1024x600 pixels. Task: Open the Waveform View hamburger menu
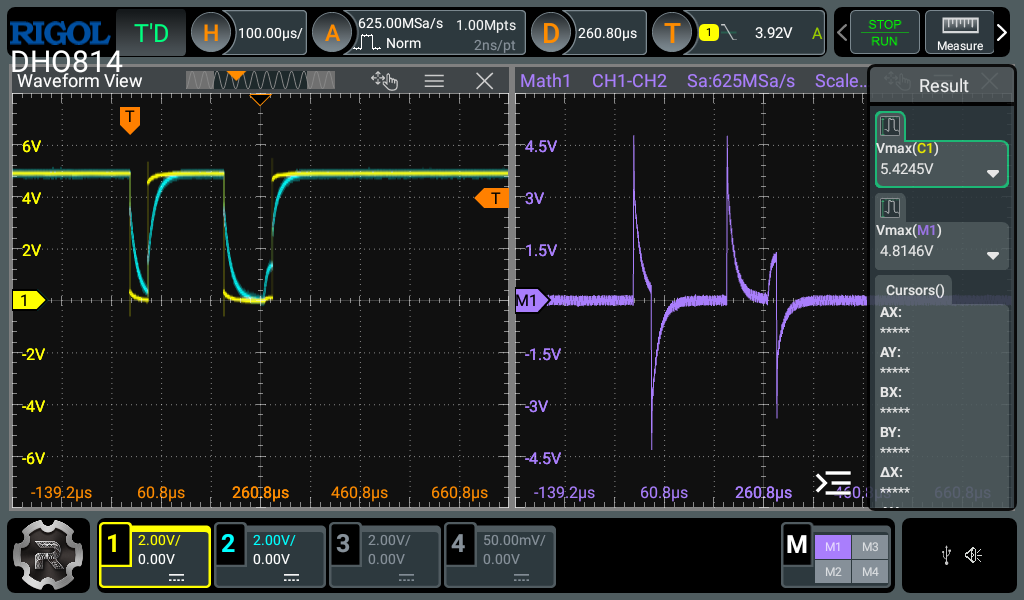coord(434,81)
